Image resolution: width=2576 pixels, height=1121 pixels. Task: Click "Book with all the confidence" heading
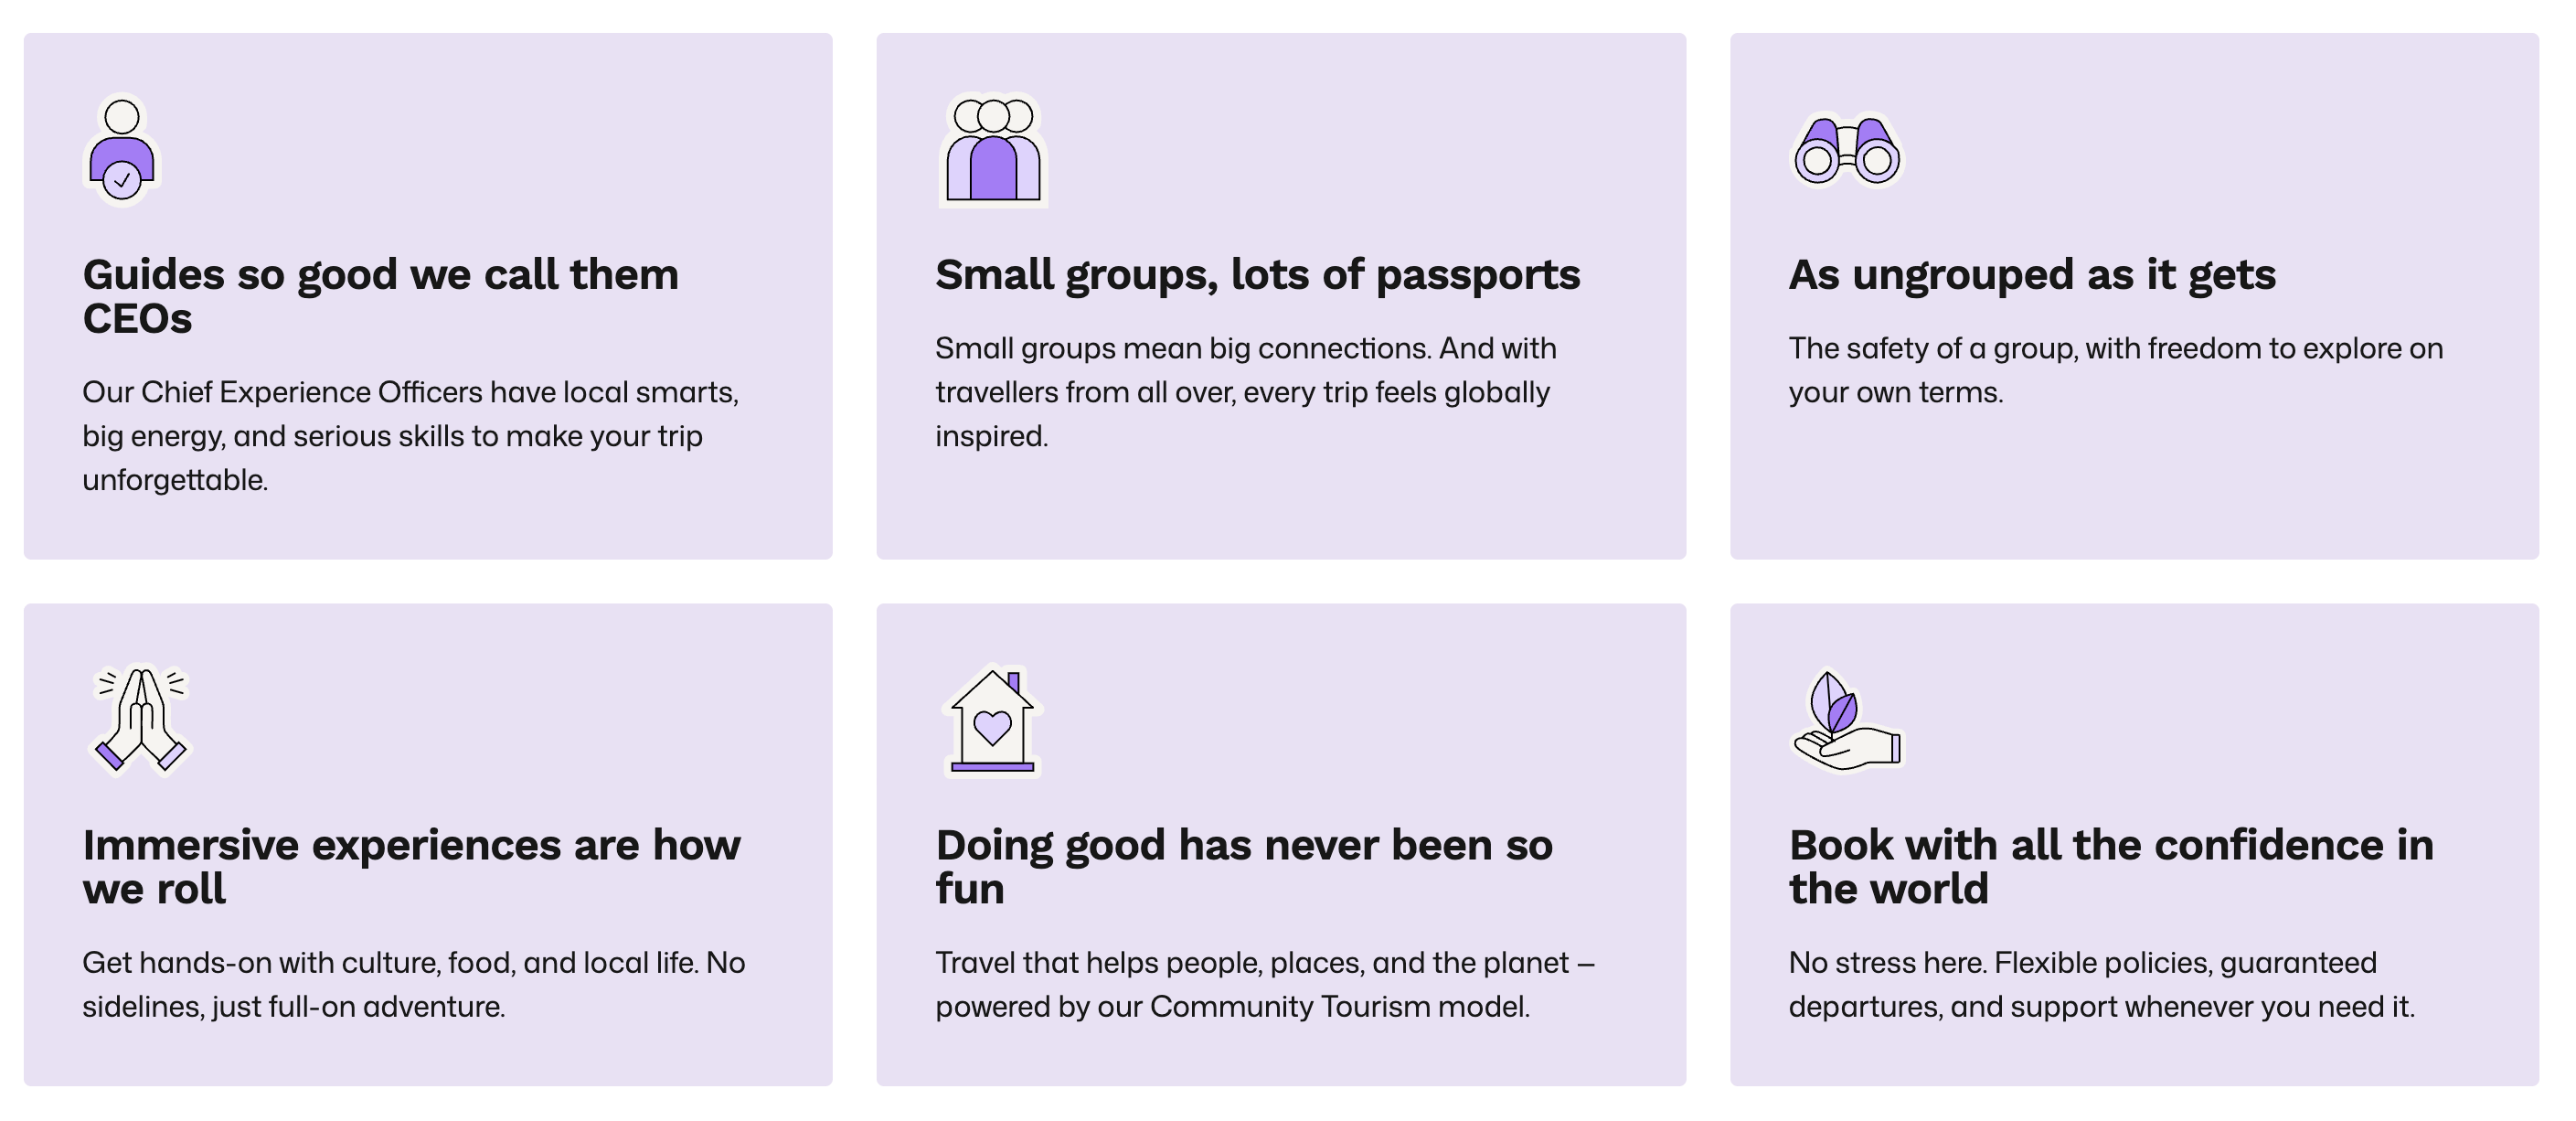point(2110,866)
